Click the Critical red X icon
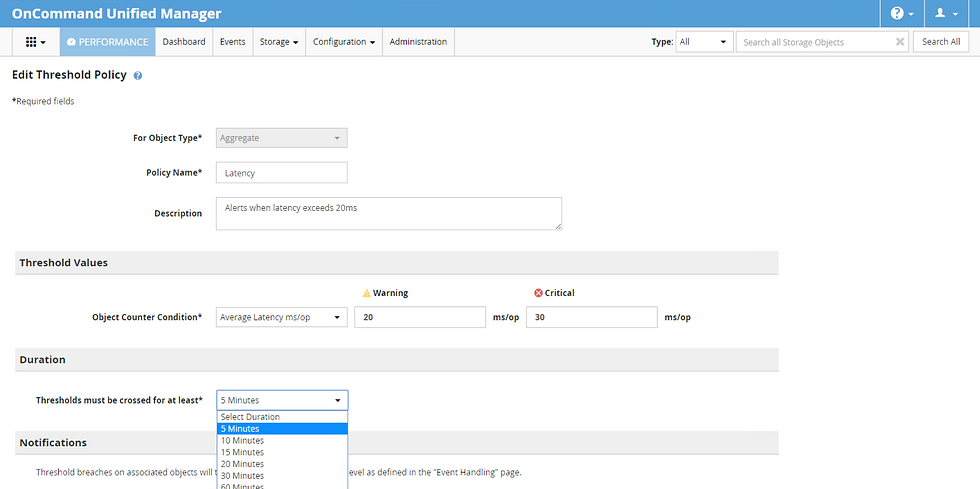This screenshot has height=489, width=980. pos(538,293)
